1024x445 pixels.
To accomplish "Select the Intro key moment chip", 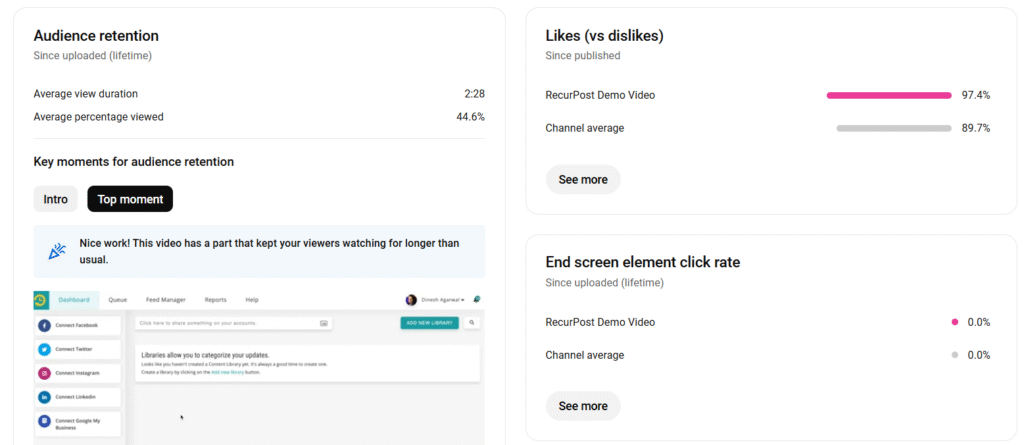I will pos(55,199).
